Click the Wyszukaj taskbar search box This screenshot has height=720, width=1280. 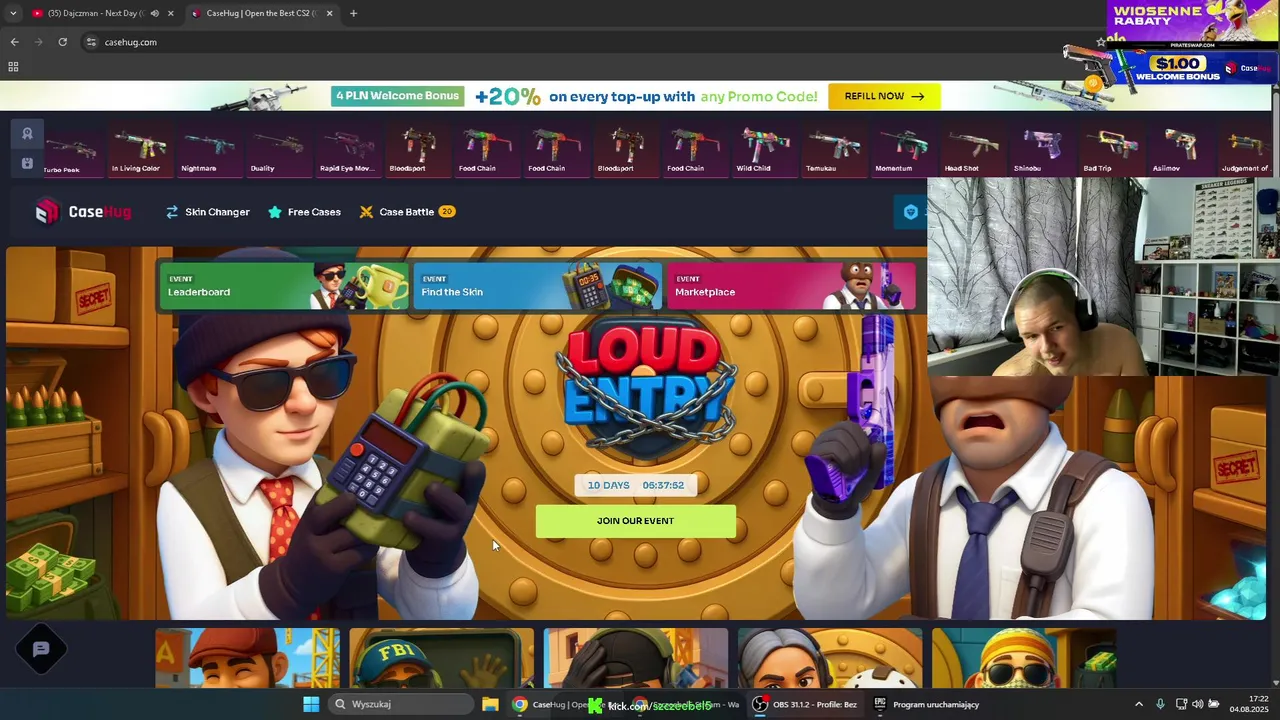click(402, 704)
